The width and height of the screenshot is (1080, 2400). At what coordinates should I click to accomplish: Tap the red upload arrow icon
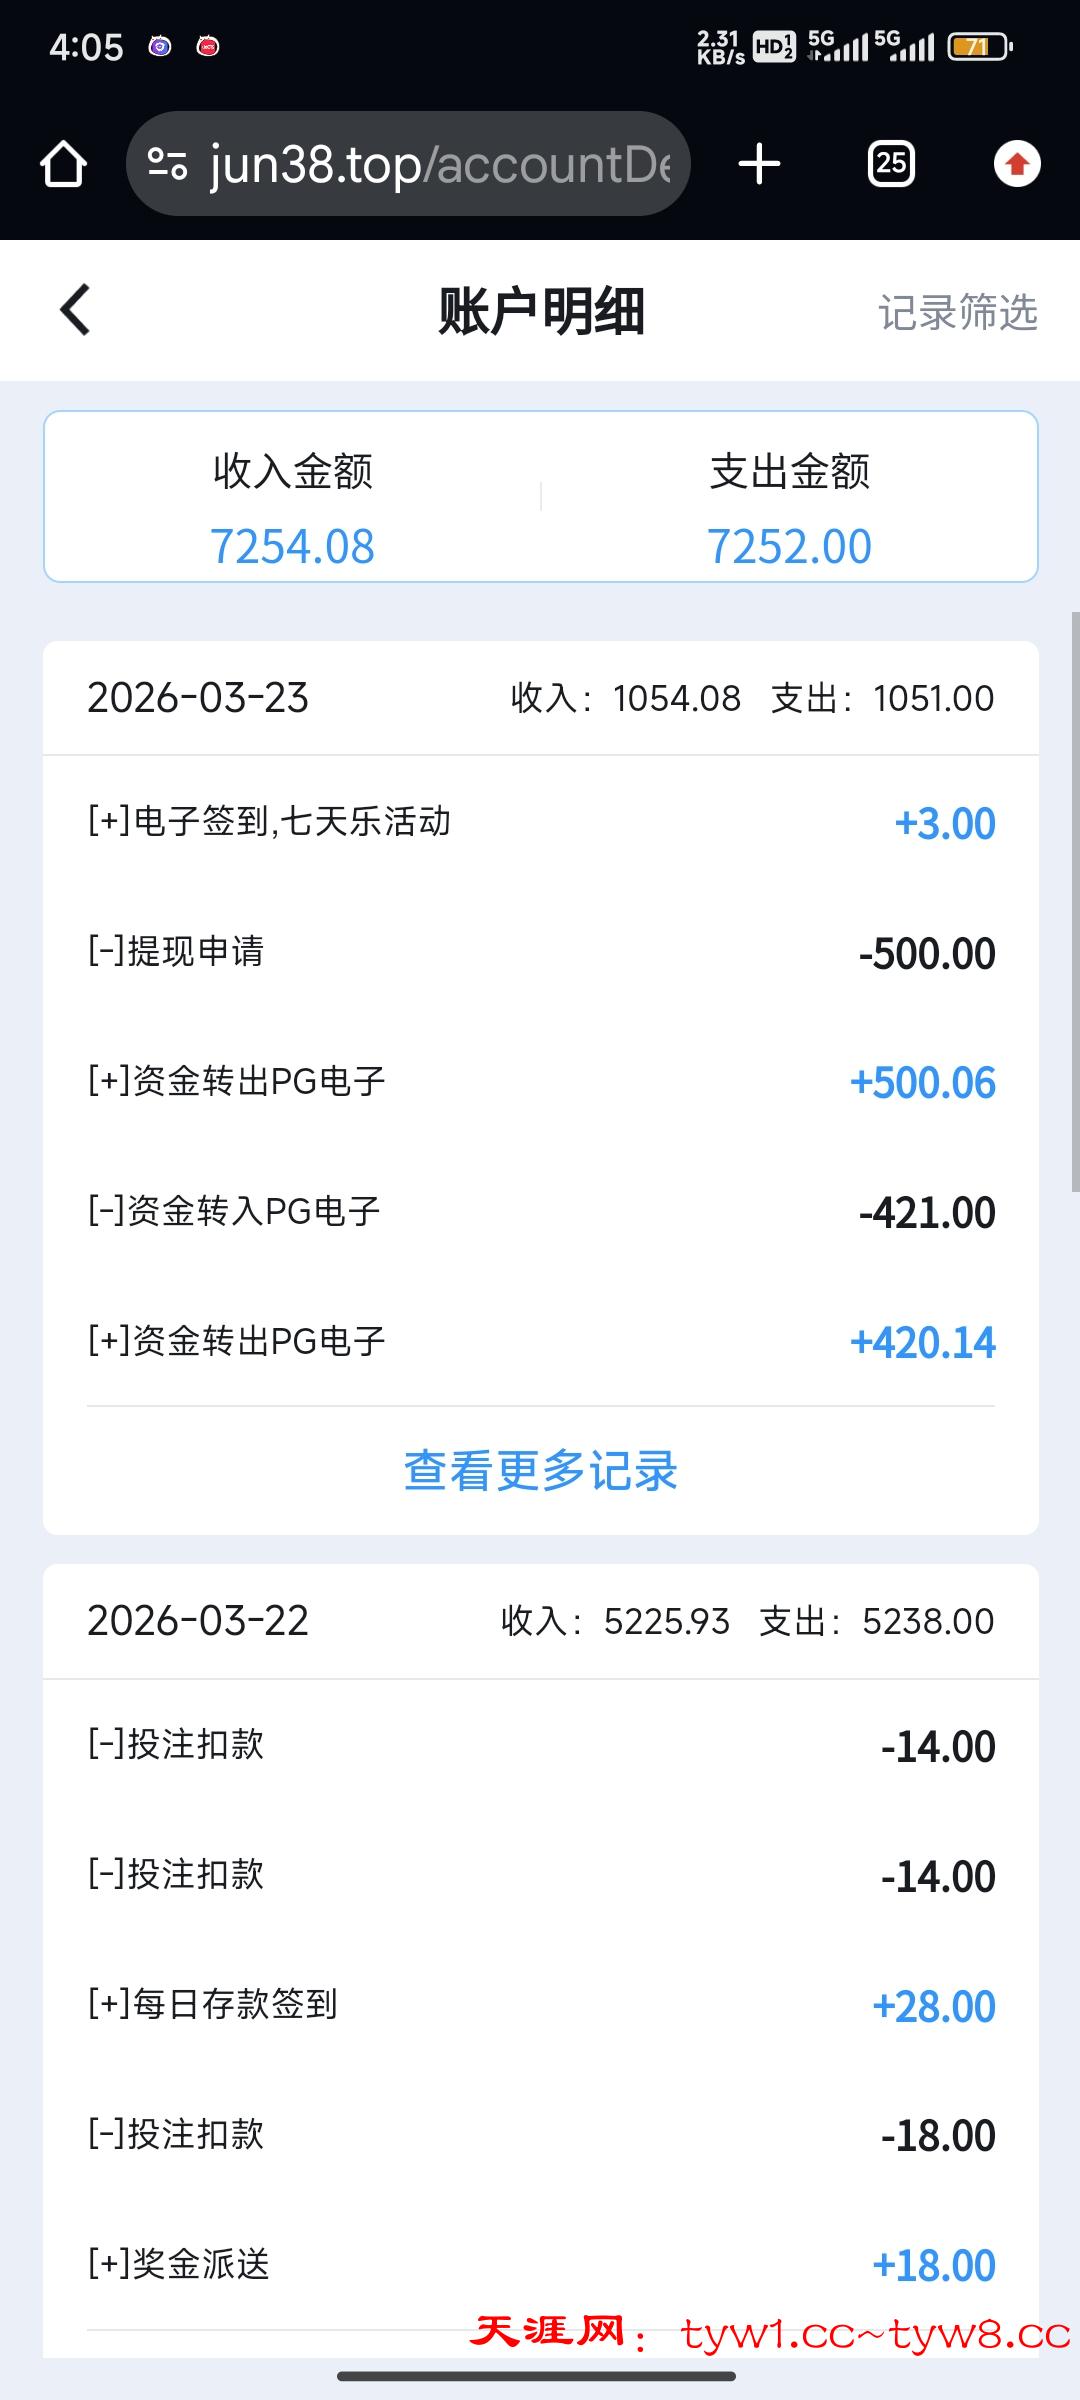(1017, 164)
